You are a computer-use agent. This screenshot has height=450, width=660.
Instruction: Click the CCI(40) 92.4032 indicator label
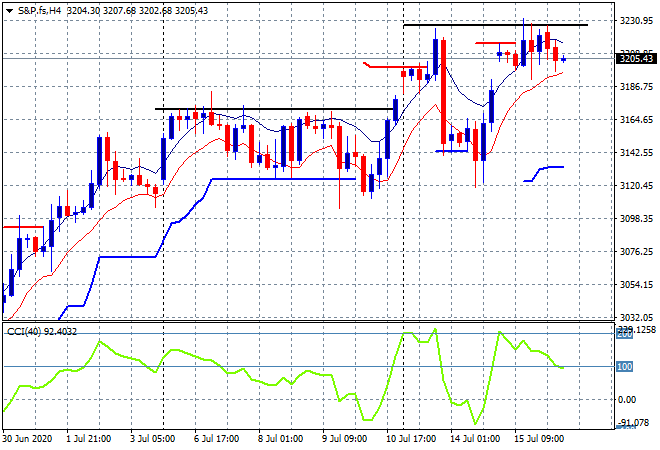42,332
